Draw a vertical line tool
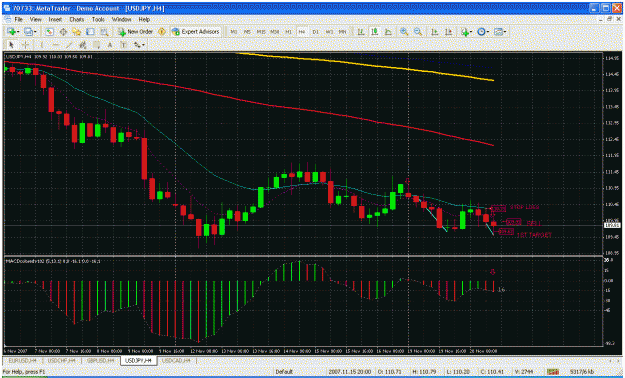The height and width of the screenshot is (378, 625). [x=41, y=45]
